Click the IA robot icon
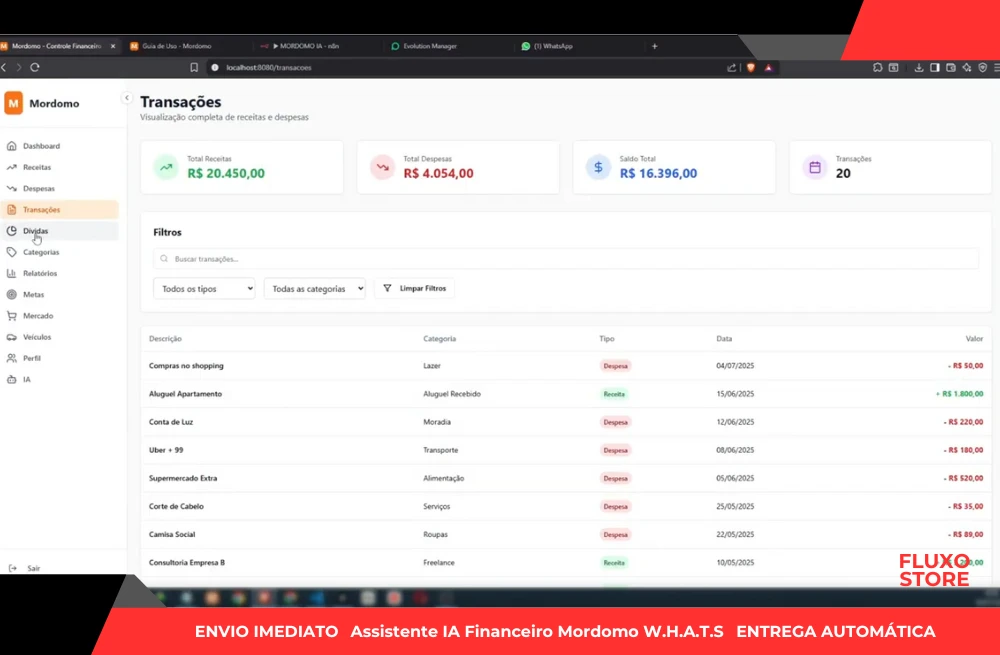Viewport: 1000px width, 655px height. coord(12,379)
